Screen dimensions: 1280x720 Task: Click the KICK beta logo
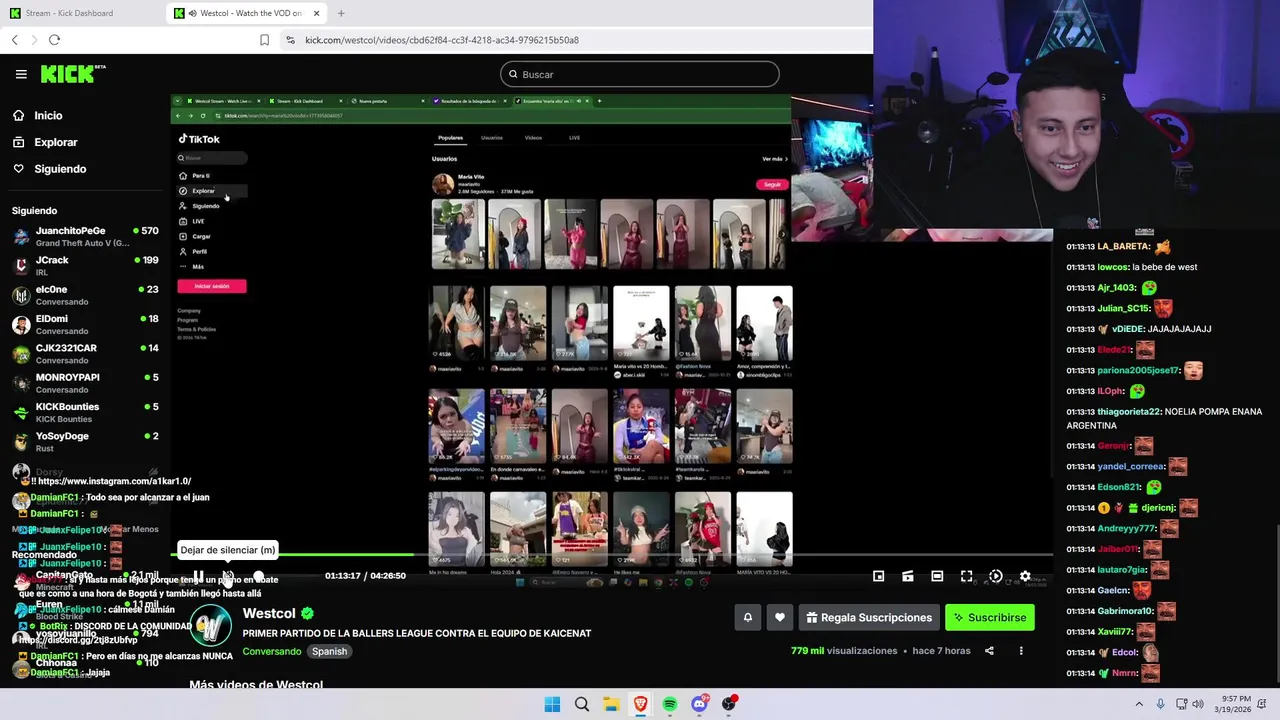point(72,74)
